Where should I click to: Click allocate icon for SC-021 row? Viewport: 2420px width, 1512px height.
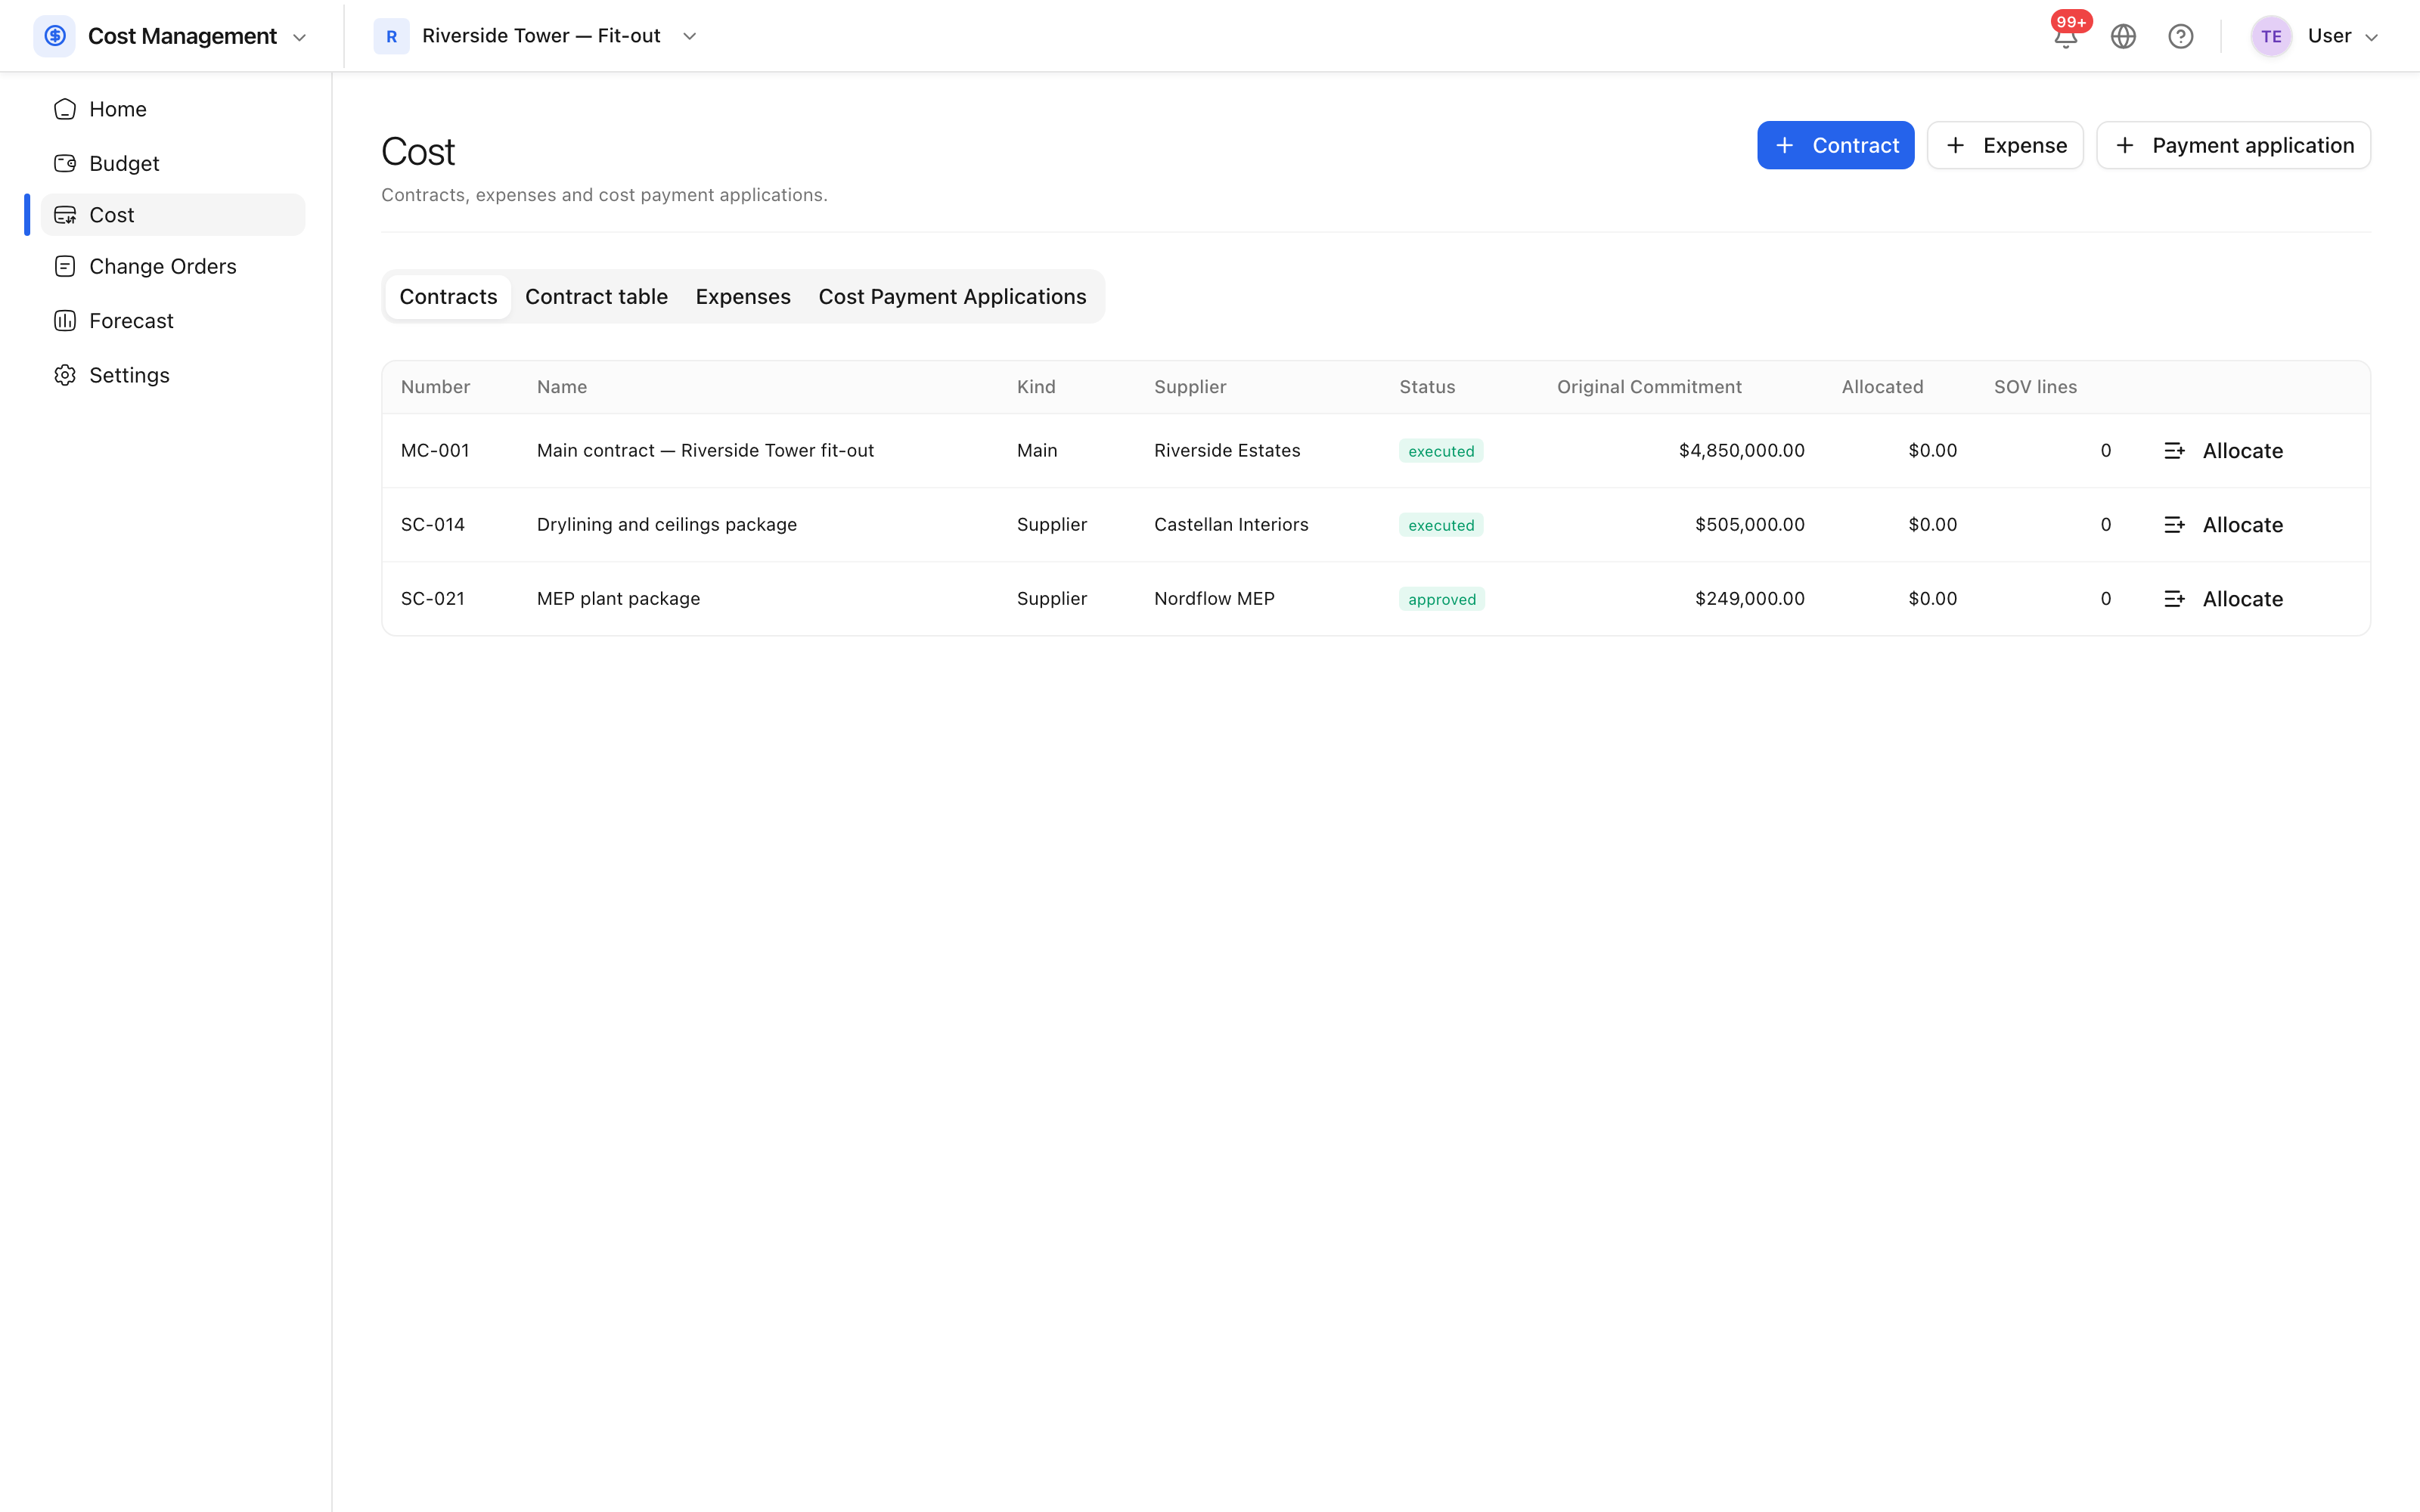[x=2174, y=599]
